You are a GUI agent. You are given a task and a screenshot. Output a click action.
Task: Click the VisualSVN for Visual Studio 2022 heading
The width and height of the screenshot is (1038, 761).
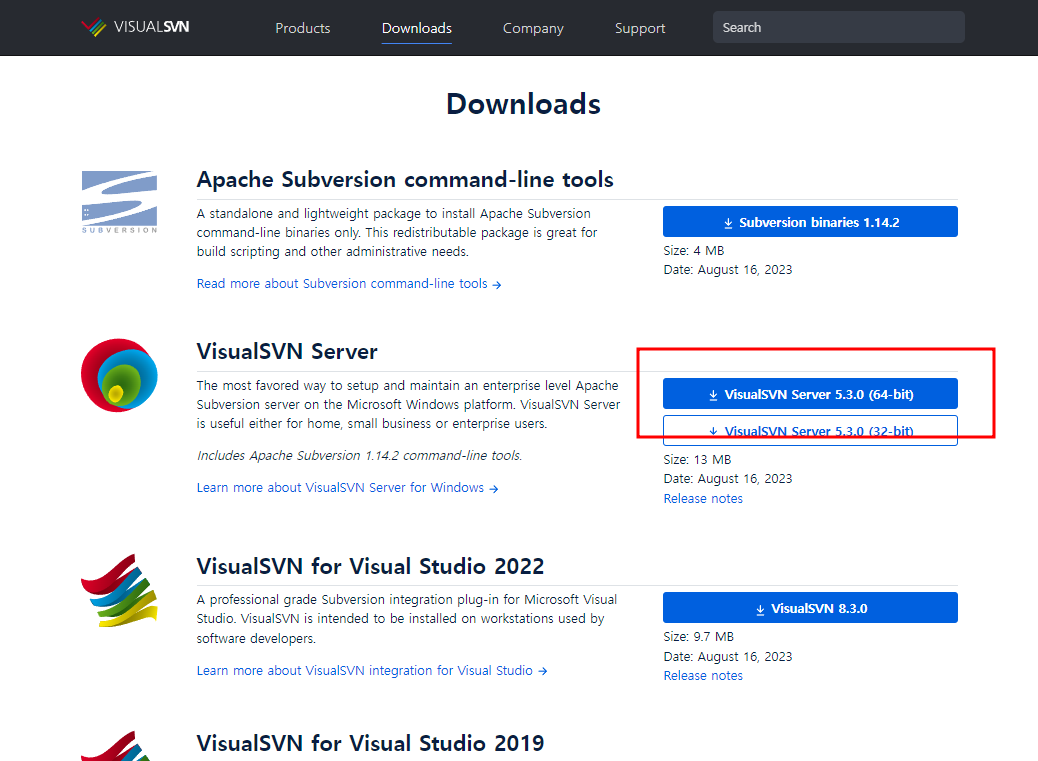(370, 566)
